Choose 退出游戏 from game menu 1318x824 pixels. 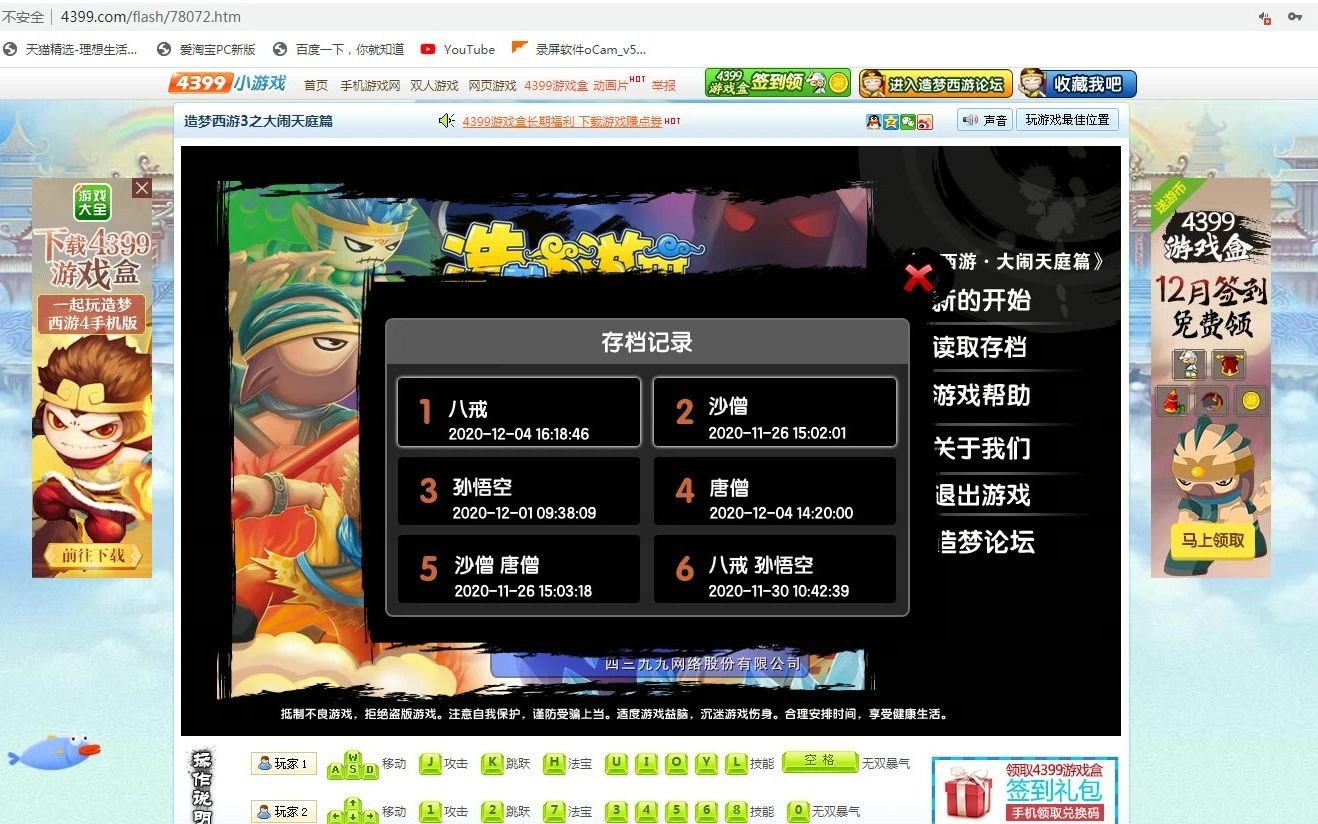click(981, 495)
